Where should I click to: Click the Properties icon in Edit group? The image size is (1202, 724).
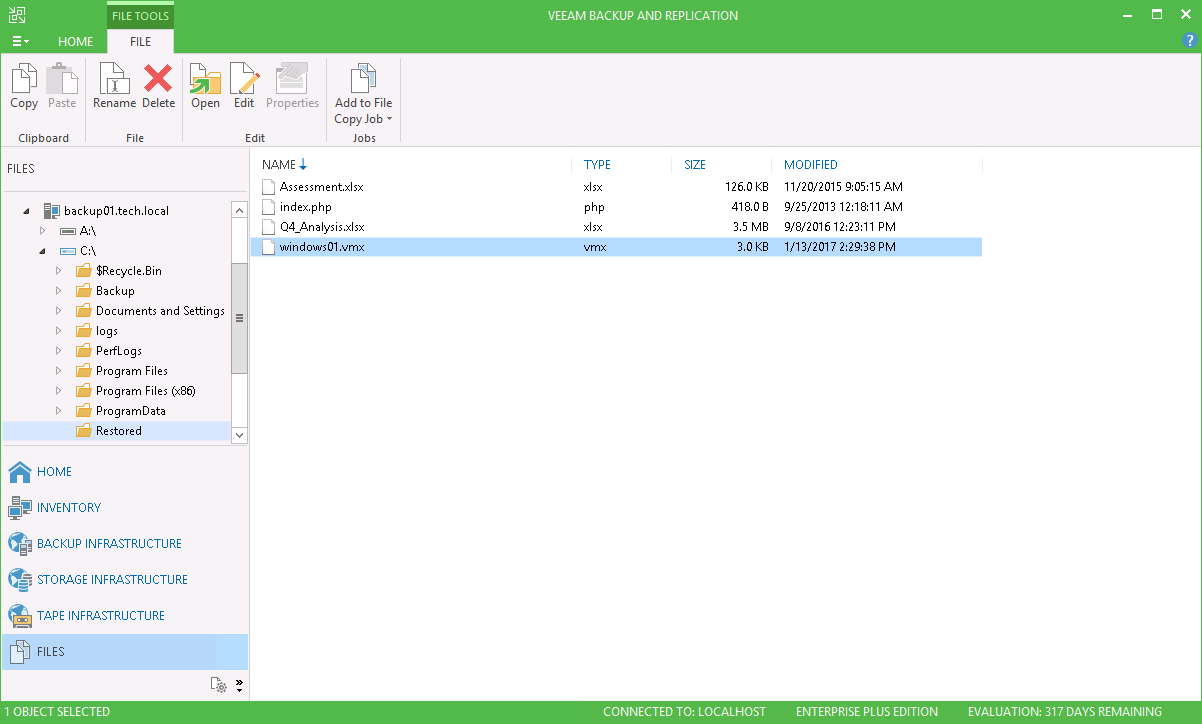coord(292,78)
